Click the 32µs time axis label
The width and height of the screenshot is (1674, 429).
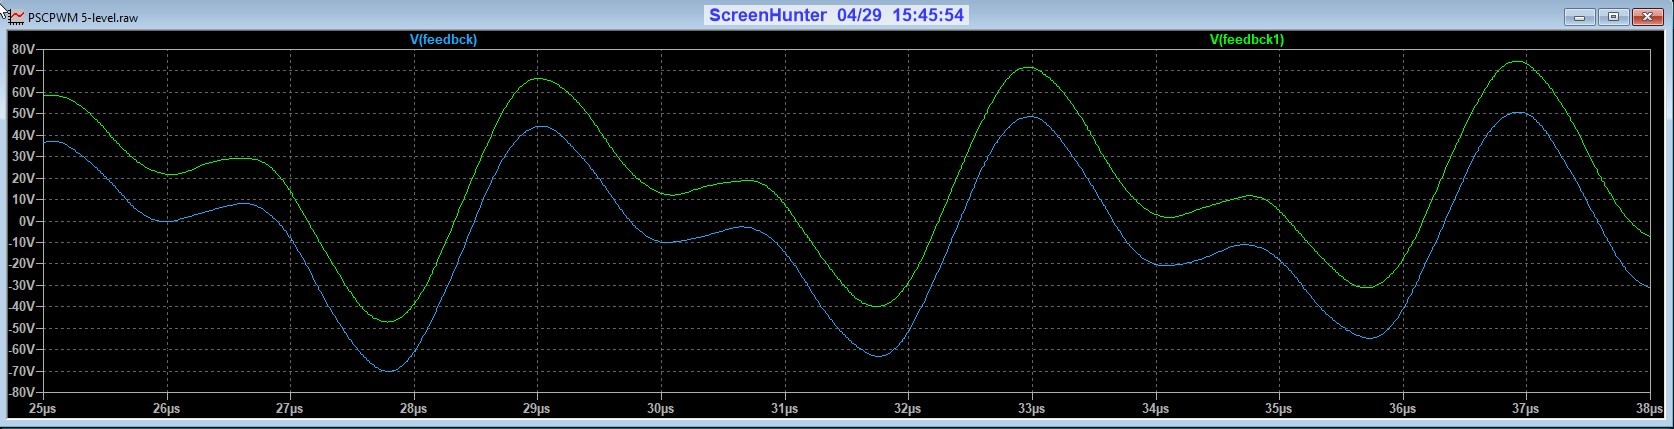tap(908, 409)
